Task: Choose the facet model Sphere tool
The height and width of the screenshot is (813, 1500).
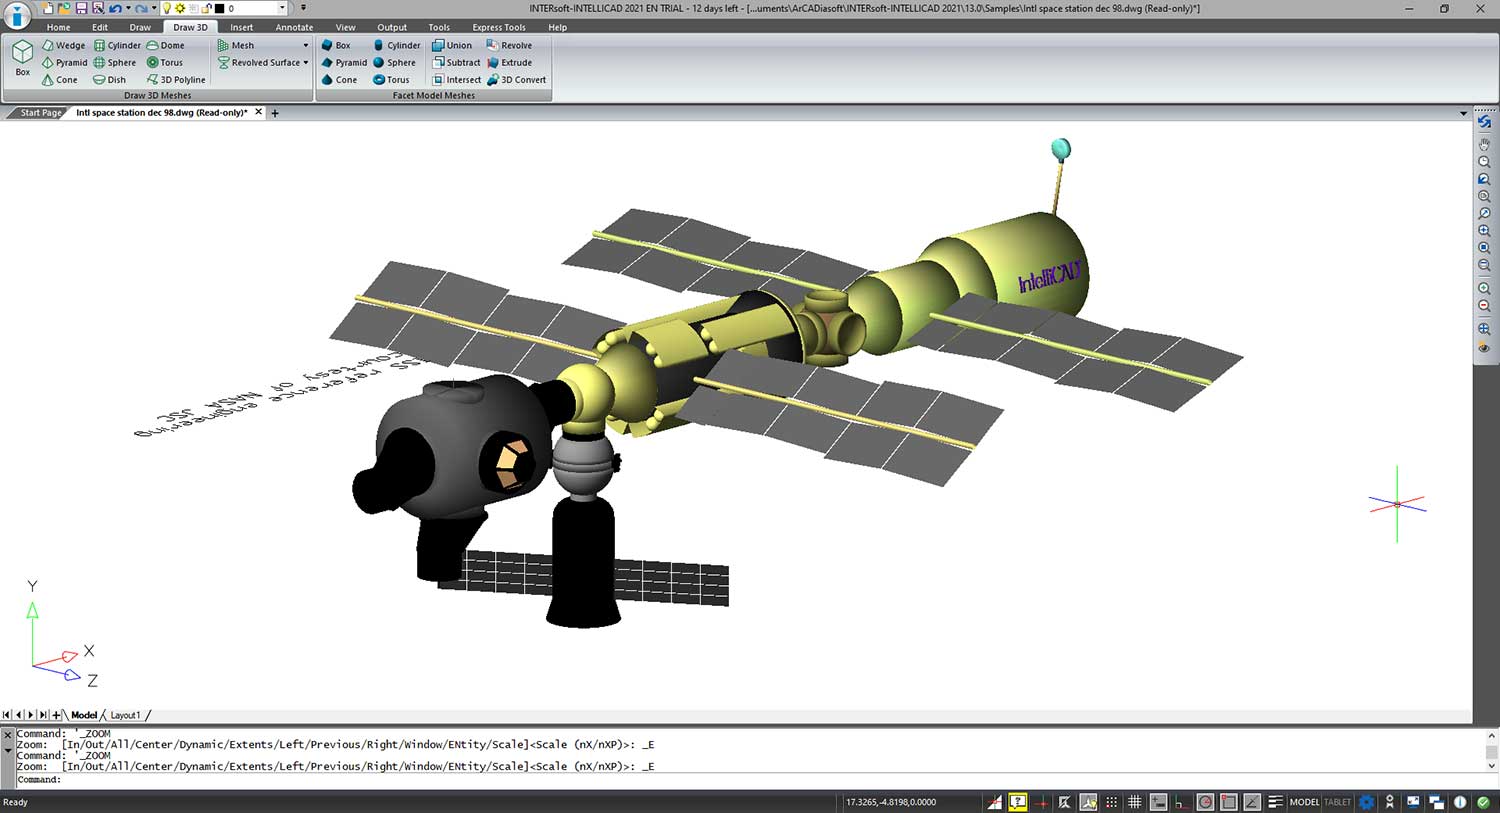Action: click(x=394, y=62)
